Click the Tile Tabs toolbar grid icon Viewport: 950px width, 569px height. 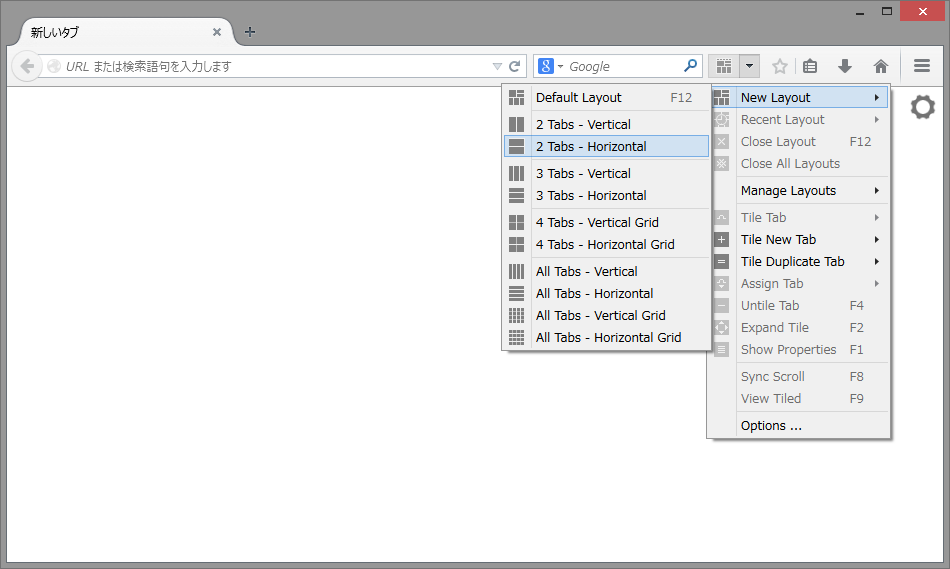tap(724, 66)
